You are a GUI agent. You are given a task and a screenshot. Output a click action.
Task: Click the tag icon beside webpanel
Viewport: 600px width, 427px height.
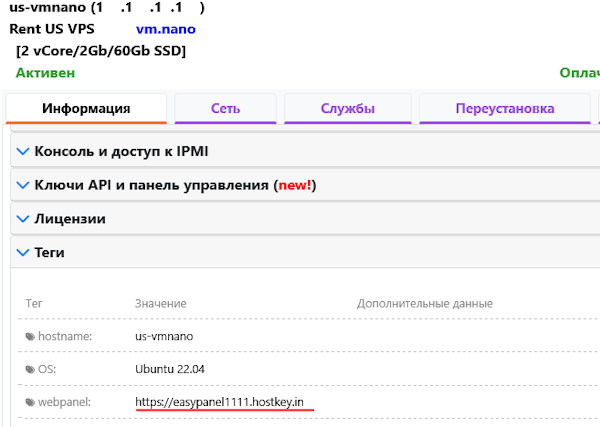point(29,403)
